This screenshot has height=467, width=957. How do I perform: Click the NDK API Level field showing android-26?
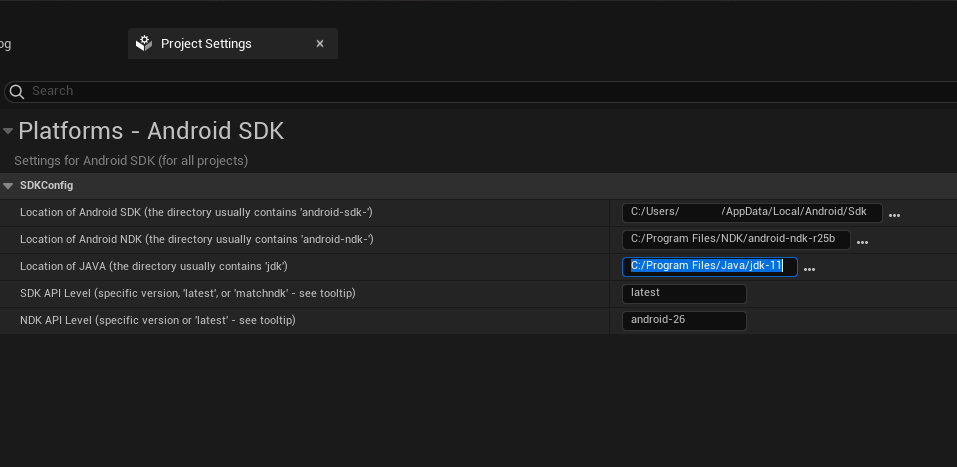coord(684,320)
